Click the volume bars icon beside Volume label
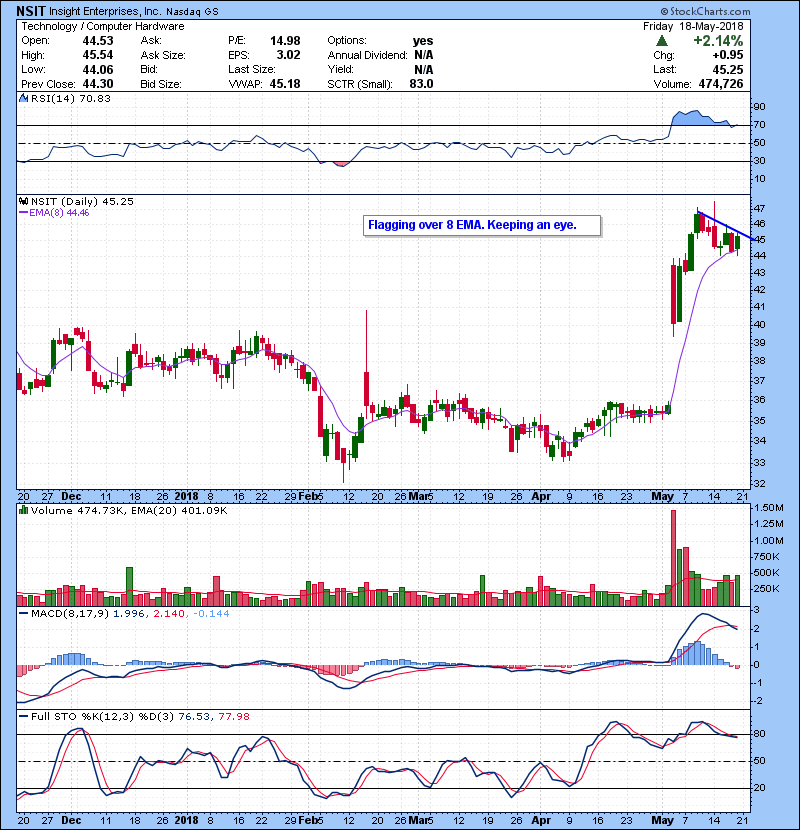 pyautogui.click(x=23, y=510)
